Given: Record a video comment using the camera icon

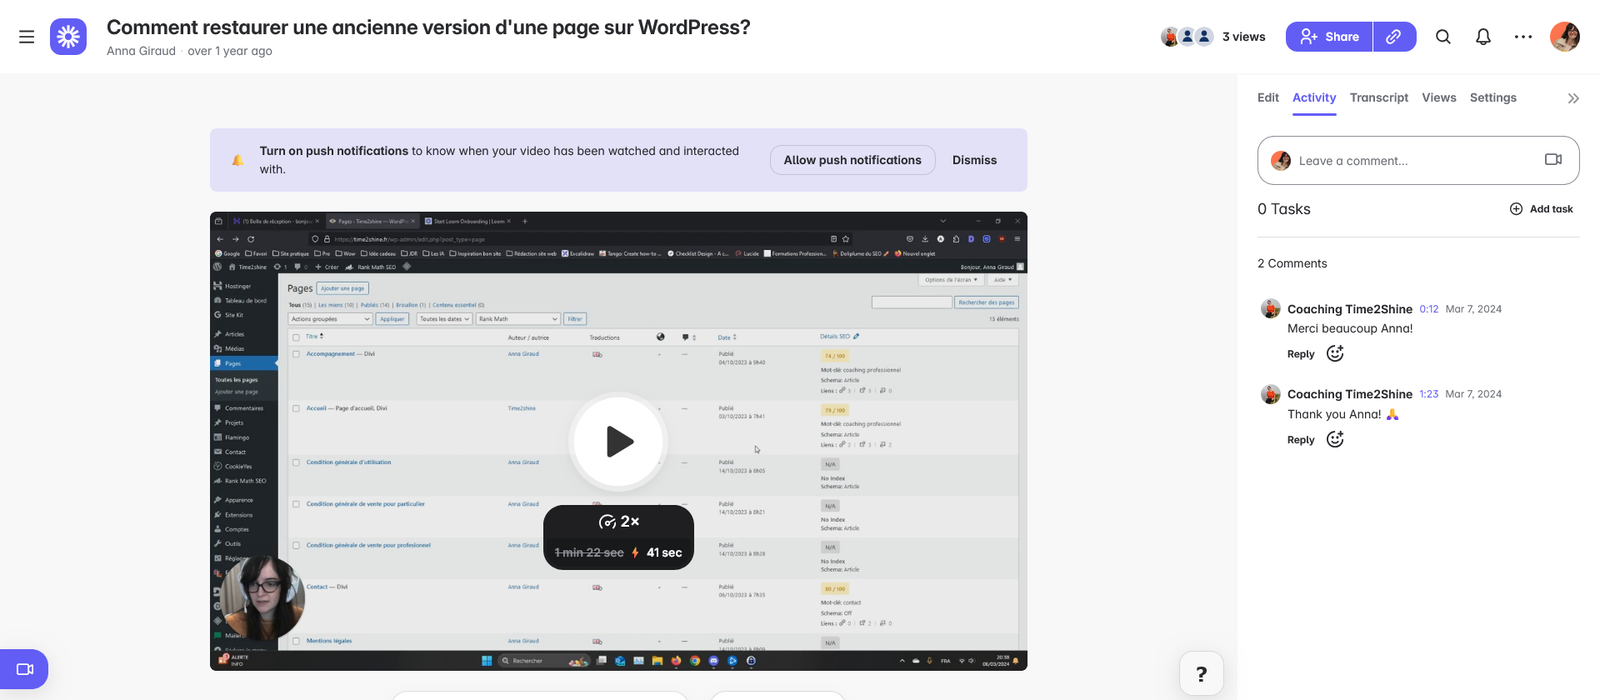Looking at the screenshot, I should [1553, 160].
